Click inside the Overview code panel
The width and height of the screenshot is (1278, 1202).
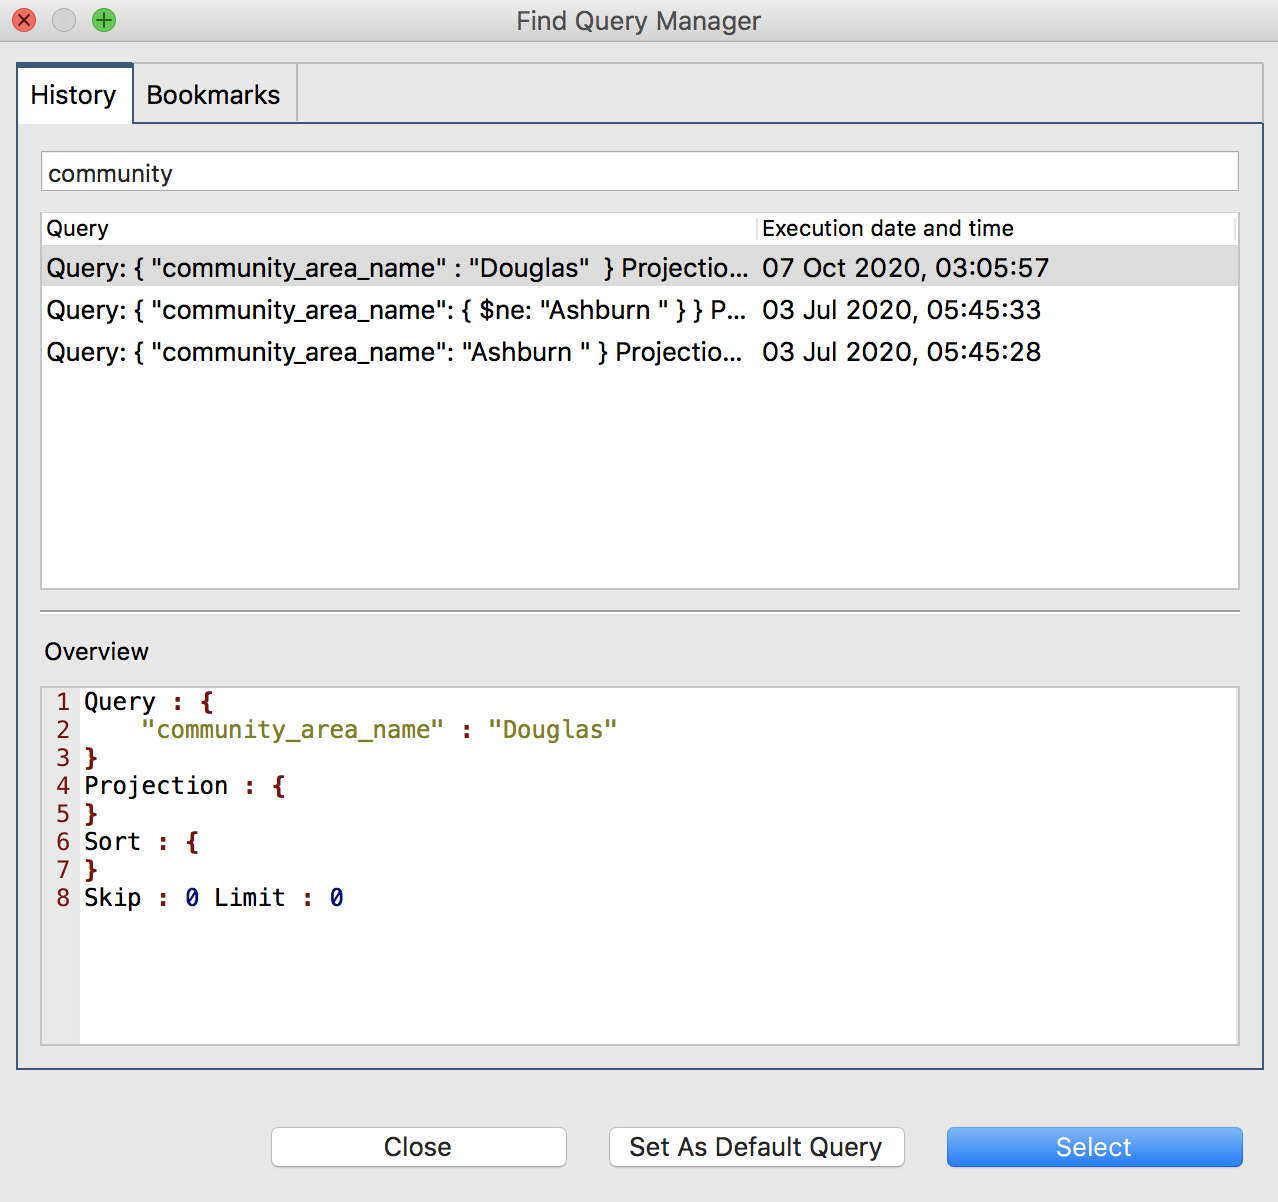640,960
